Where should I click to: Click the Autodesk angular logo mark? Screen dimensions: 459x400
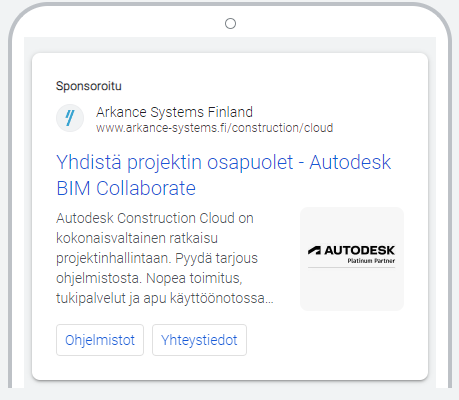[314, 250]
